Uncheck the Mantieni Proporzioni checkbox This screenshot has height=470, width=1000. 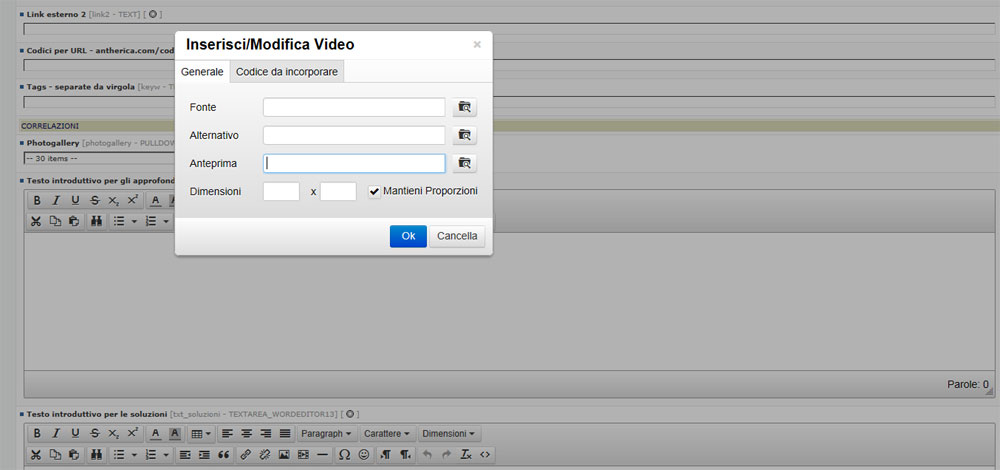click(x=374, y=191)
